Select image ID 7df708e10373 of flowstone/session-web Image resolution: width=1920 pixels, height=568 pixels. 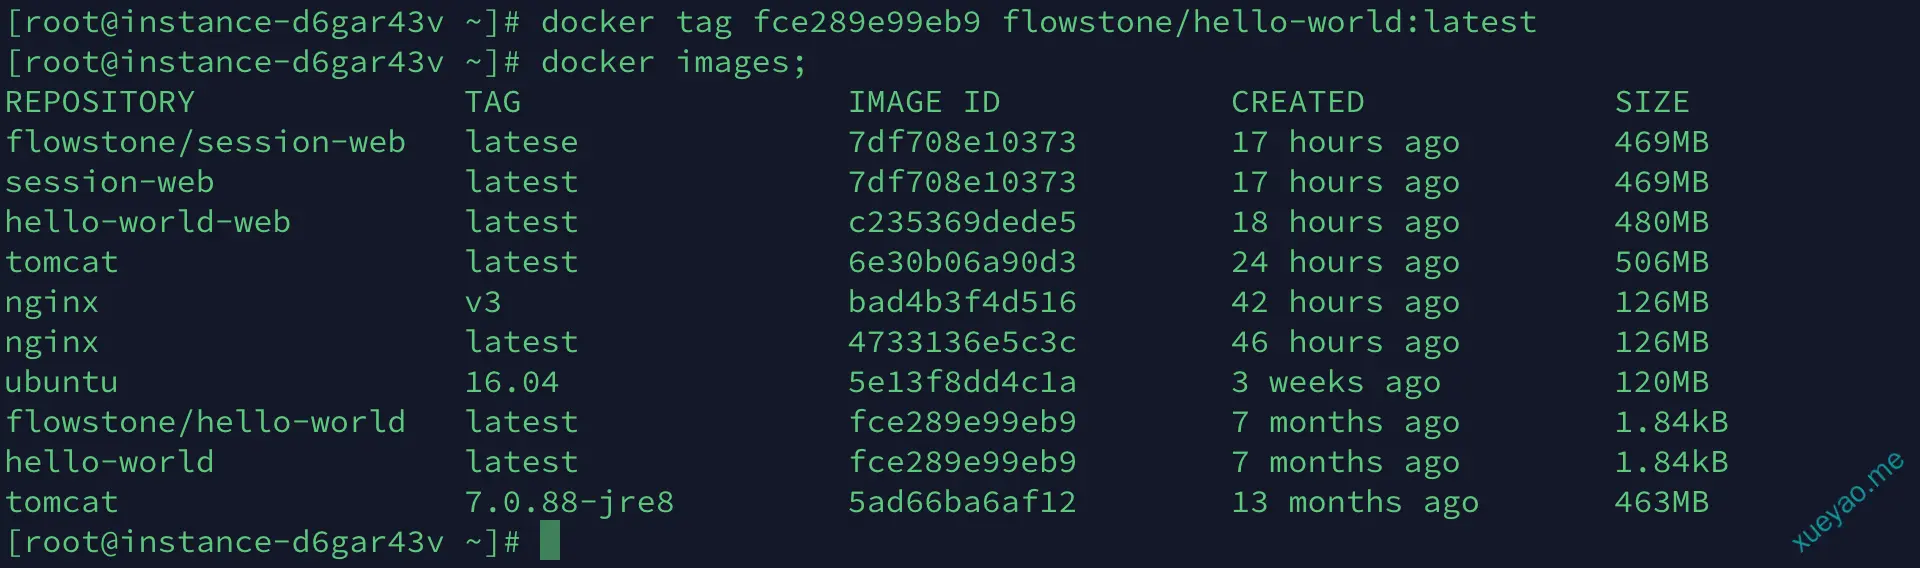(x=962, y=142)
